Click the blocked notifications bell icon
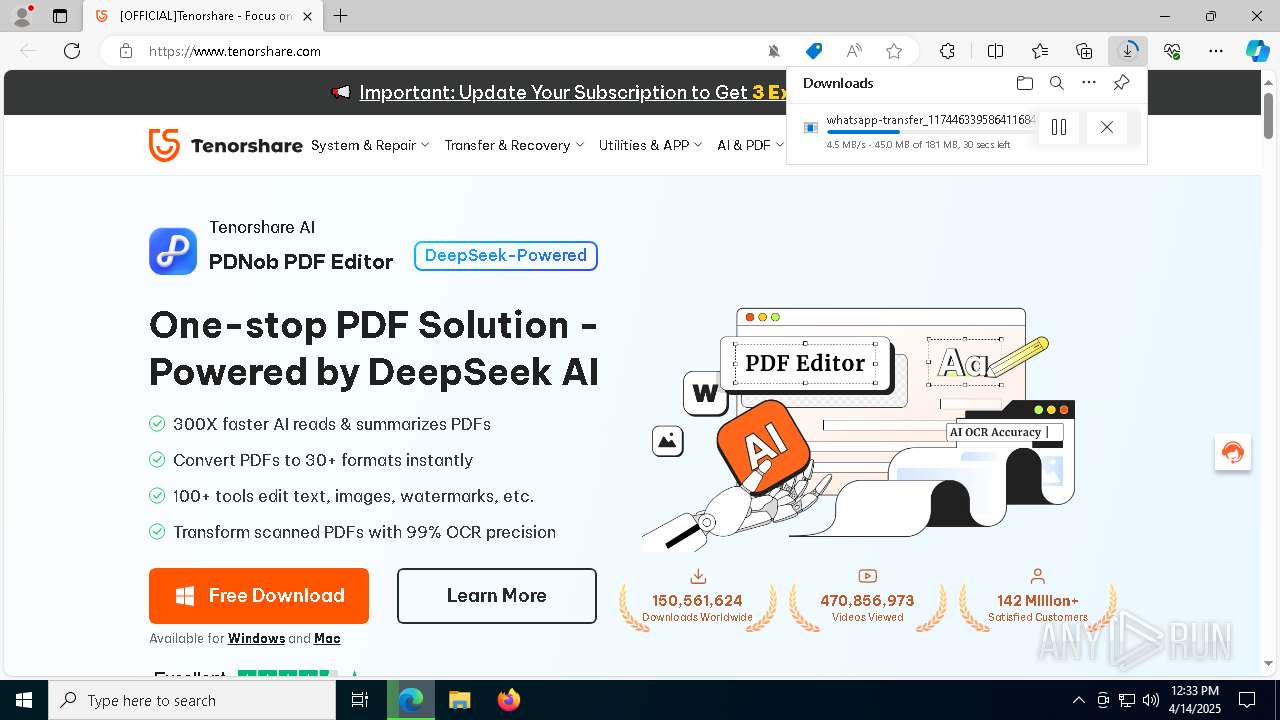 coord(773,51)
